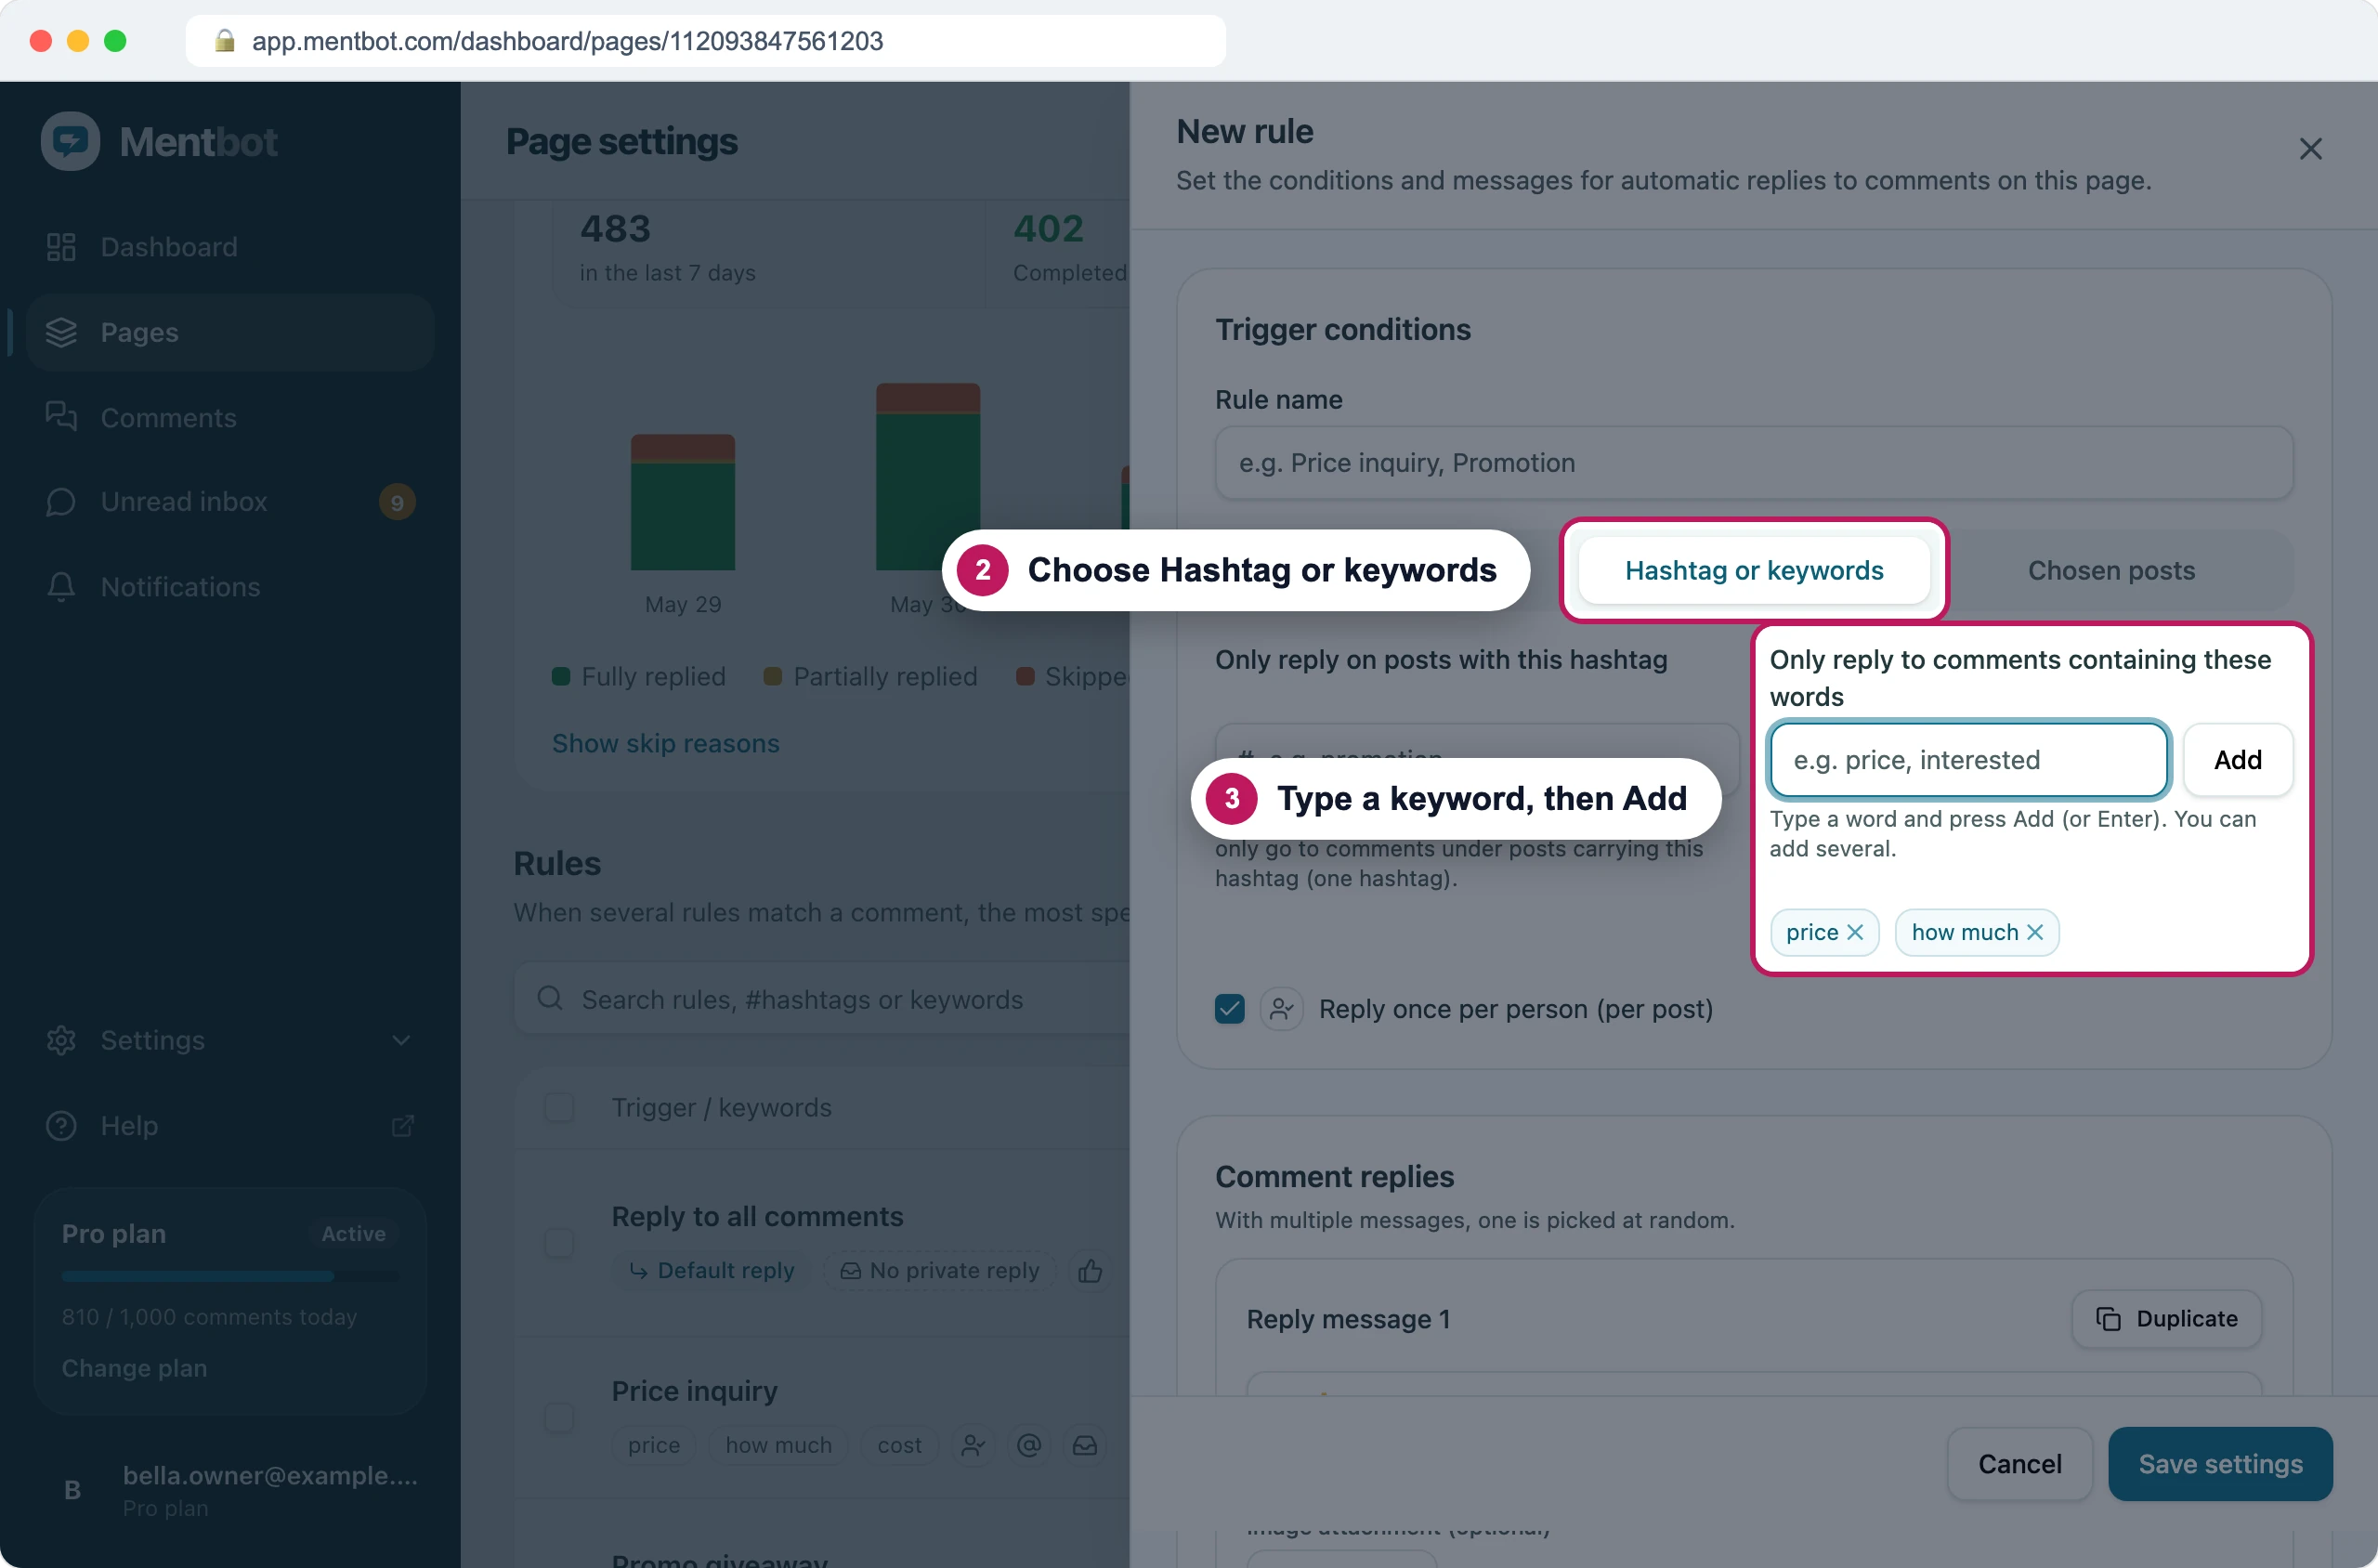Viewport: 2378px width, 1568px height.
Task: Click the Search rules input field
Action: click(822, 999)
